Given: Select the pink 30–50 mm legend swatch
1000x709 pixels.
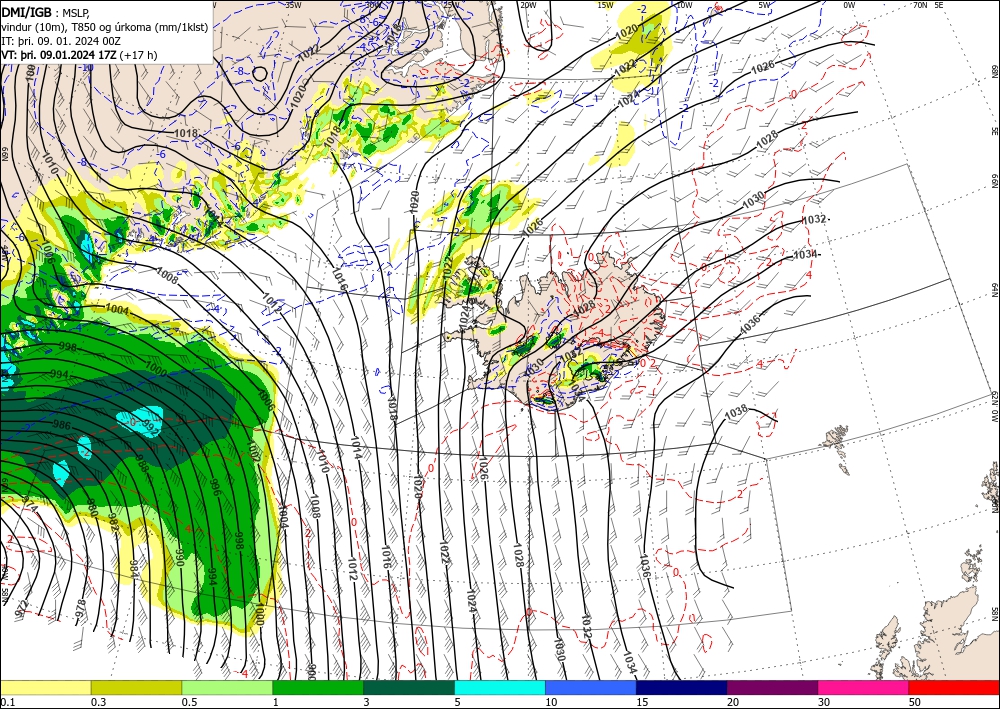Looking at the screenshot, I should click(x=863, y=687).
